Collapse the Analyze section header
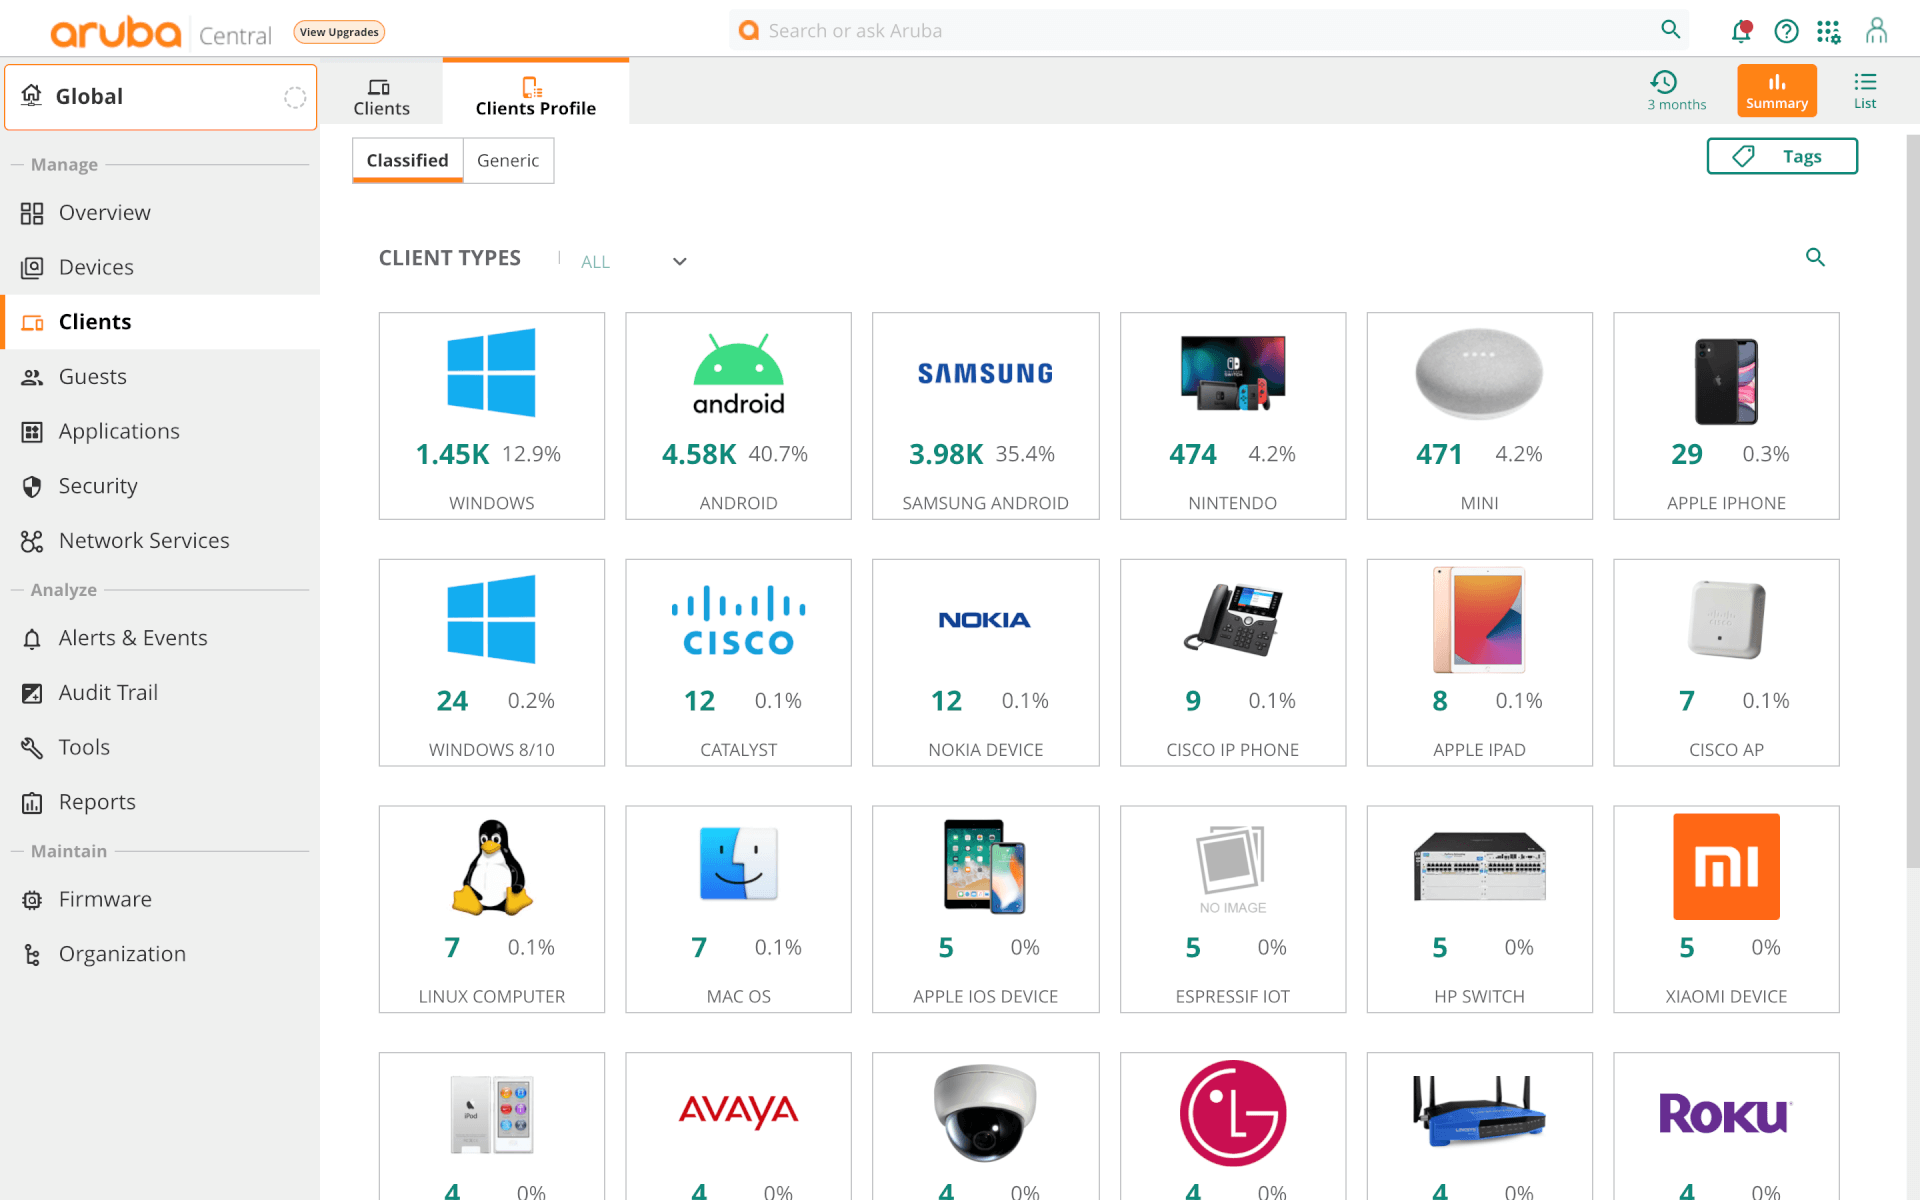Screen dimensions: 1920x1200 click(64, 590)
